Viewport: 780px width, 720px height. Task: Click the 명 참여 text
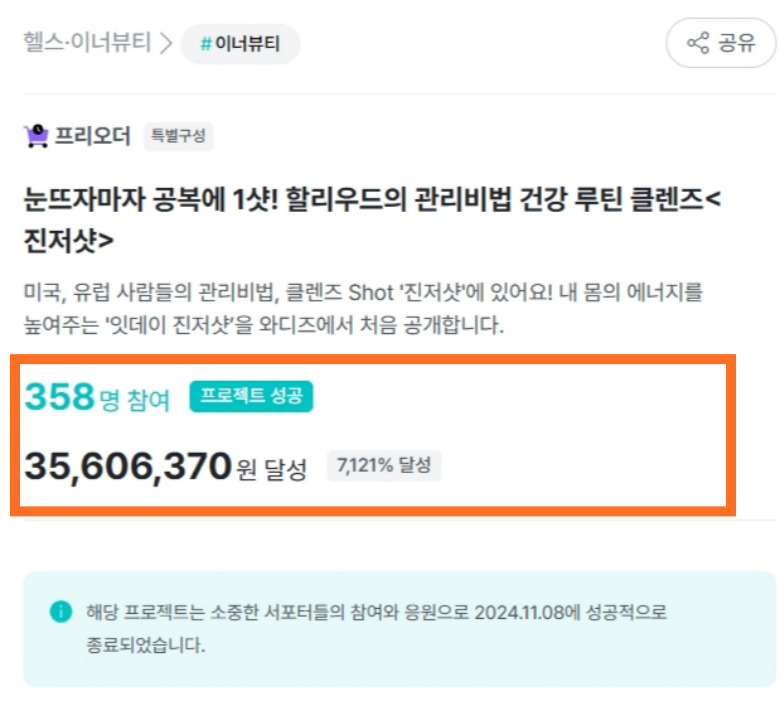tap(135, 400)
